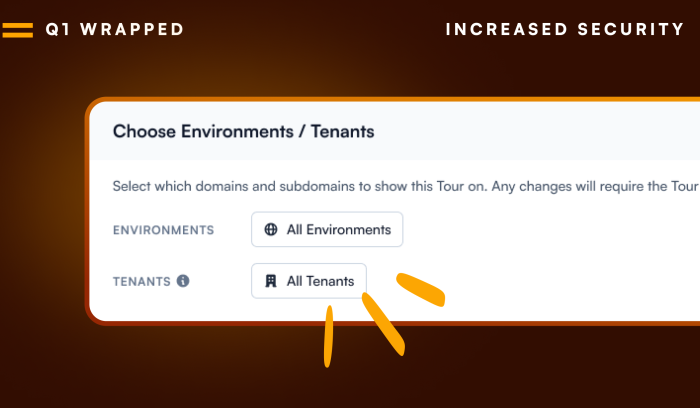Click the word "Tour" ending the description line
The width and height of the screenshot is (700, 408).
(685, 186)
